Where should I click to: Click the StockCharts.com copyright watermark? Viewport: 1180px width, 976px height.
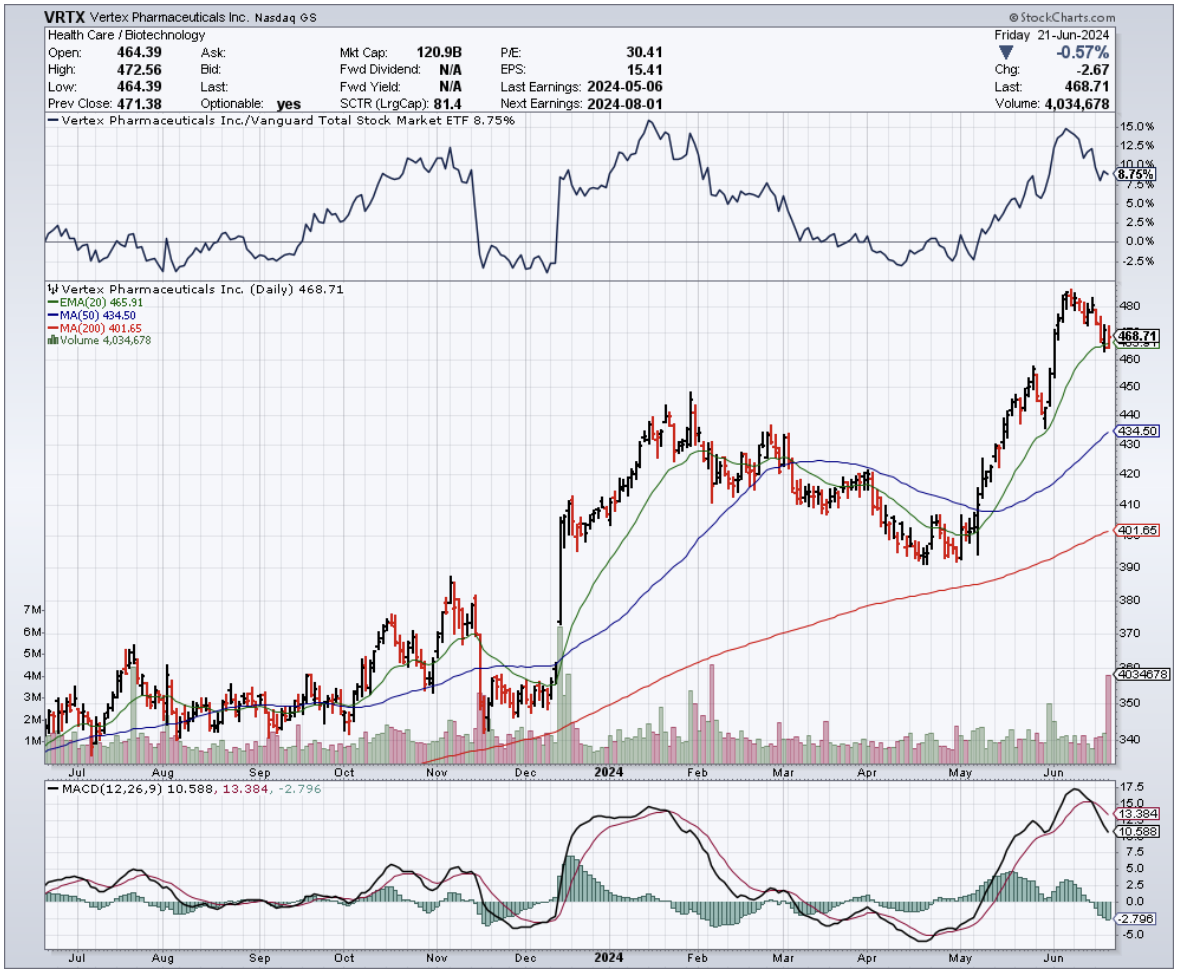1062,18
